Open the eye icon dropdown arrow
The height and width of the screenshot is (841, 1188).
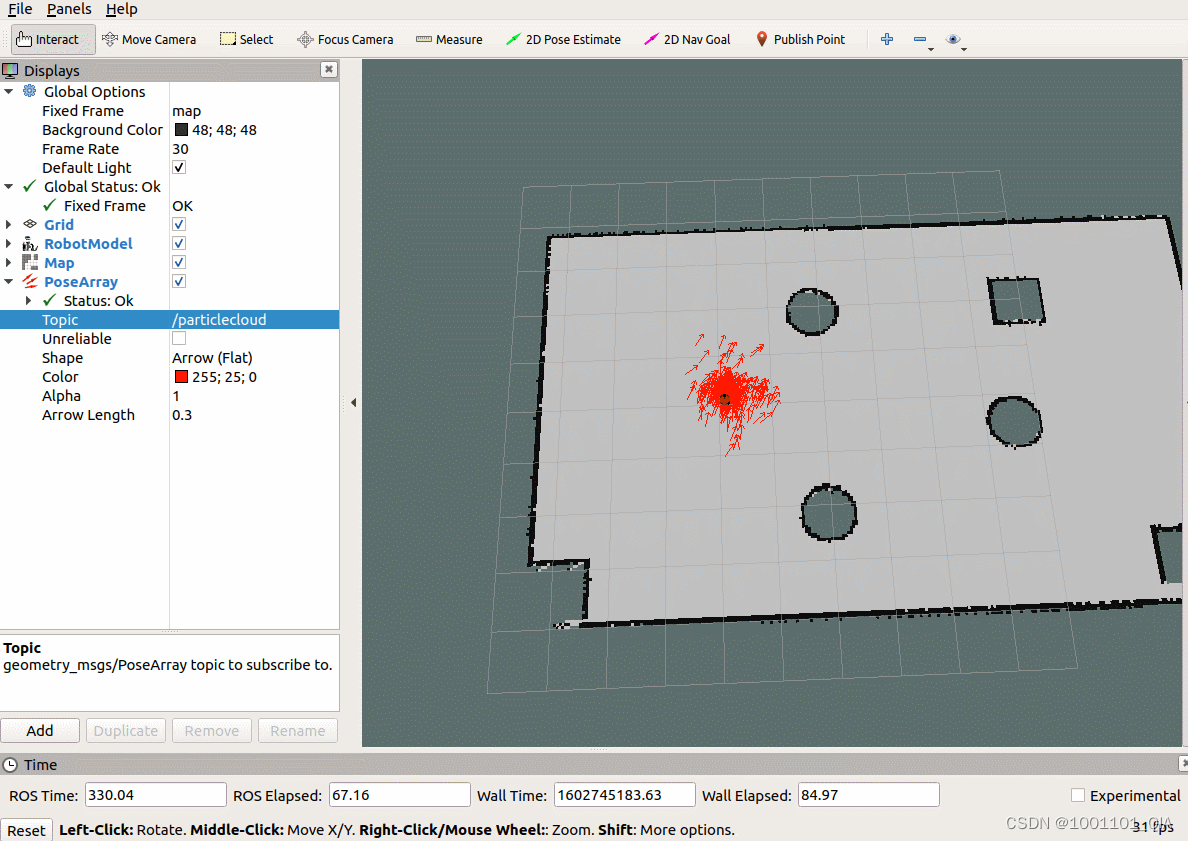tap(964, 49)
